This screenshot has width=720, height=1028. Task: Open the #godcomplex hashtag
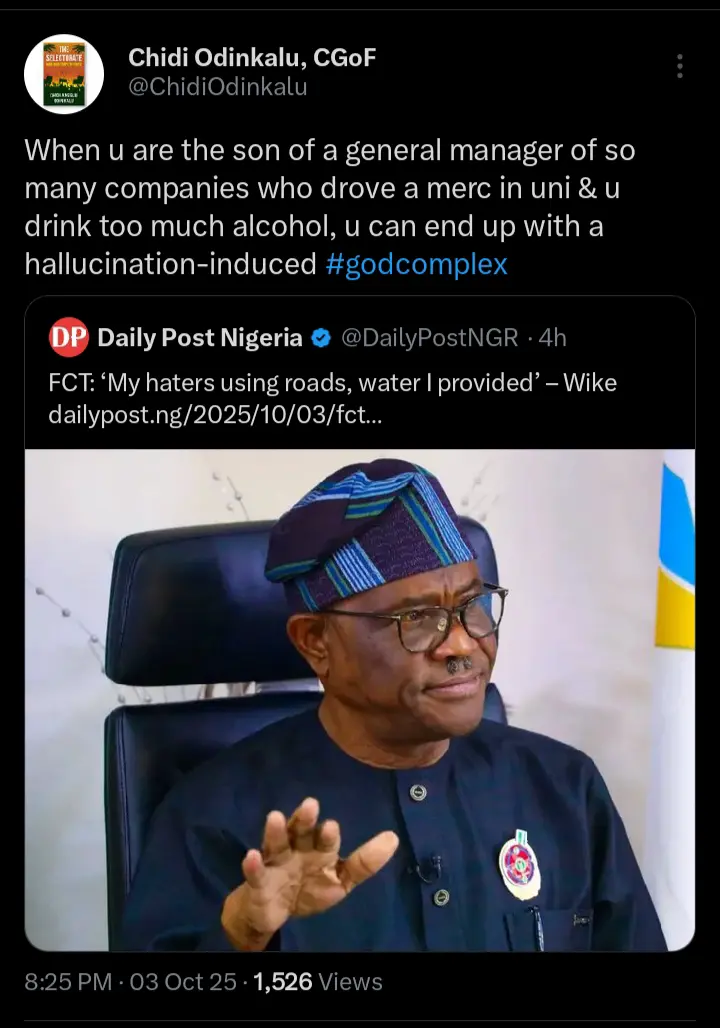click(x=417, y=264)
